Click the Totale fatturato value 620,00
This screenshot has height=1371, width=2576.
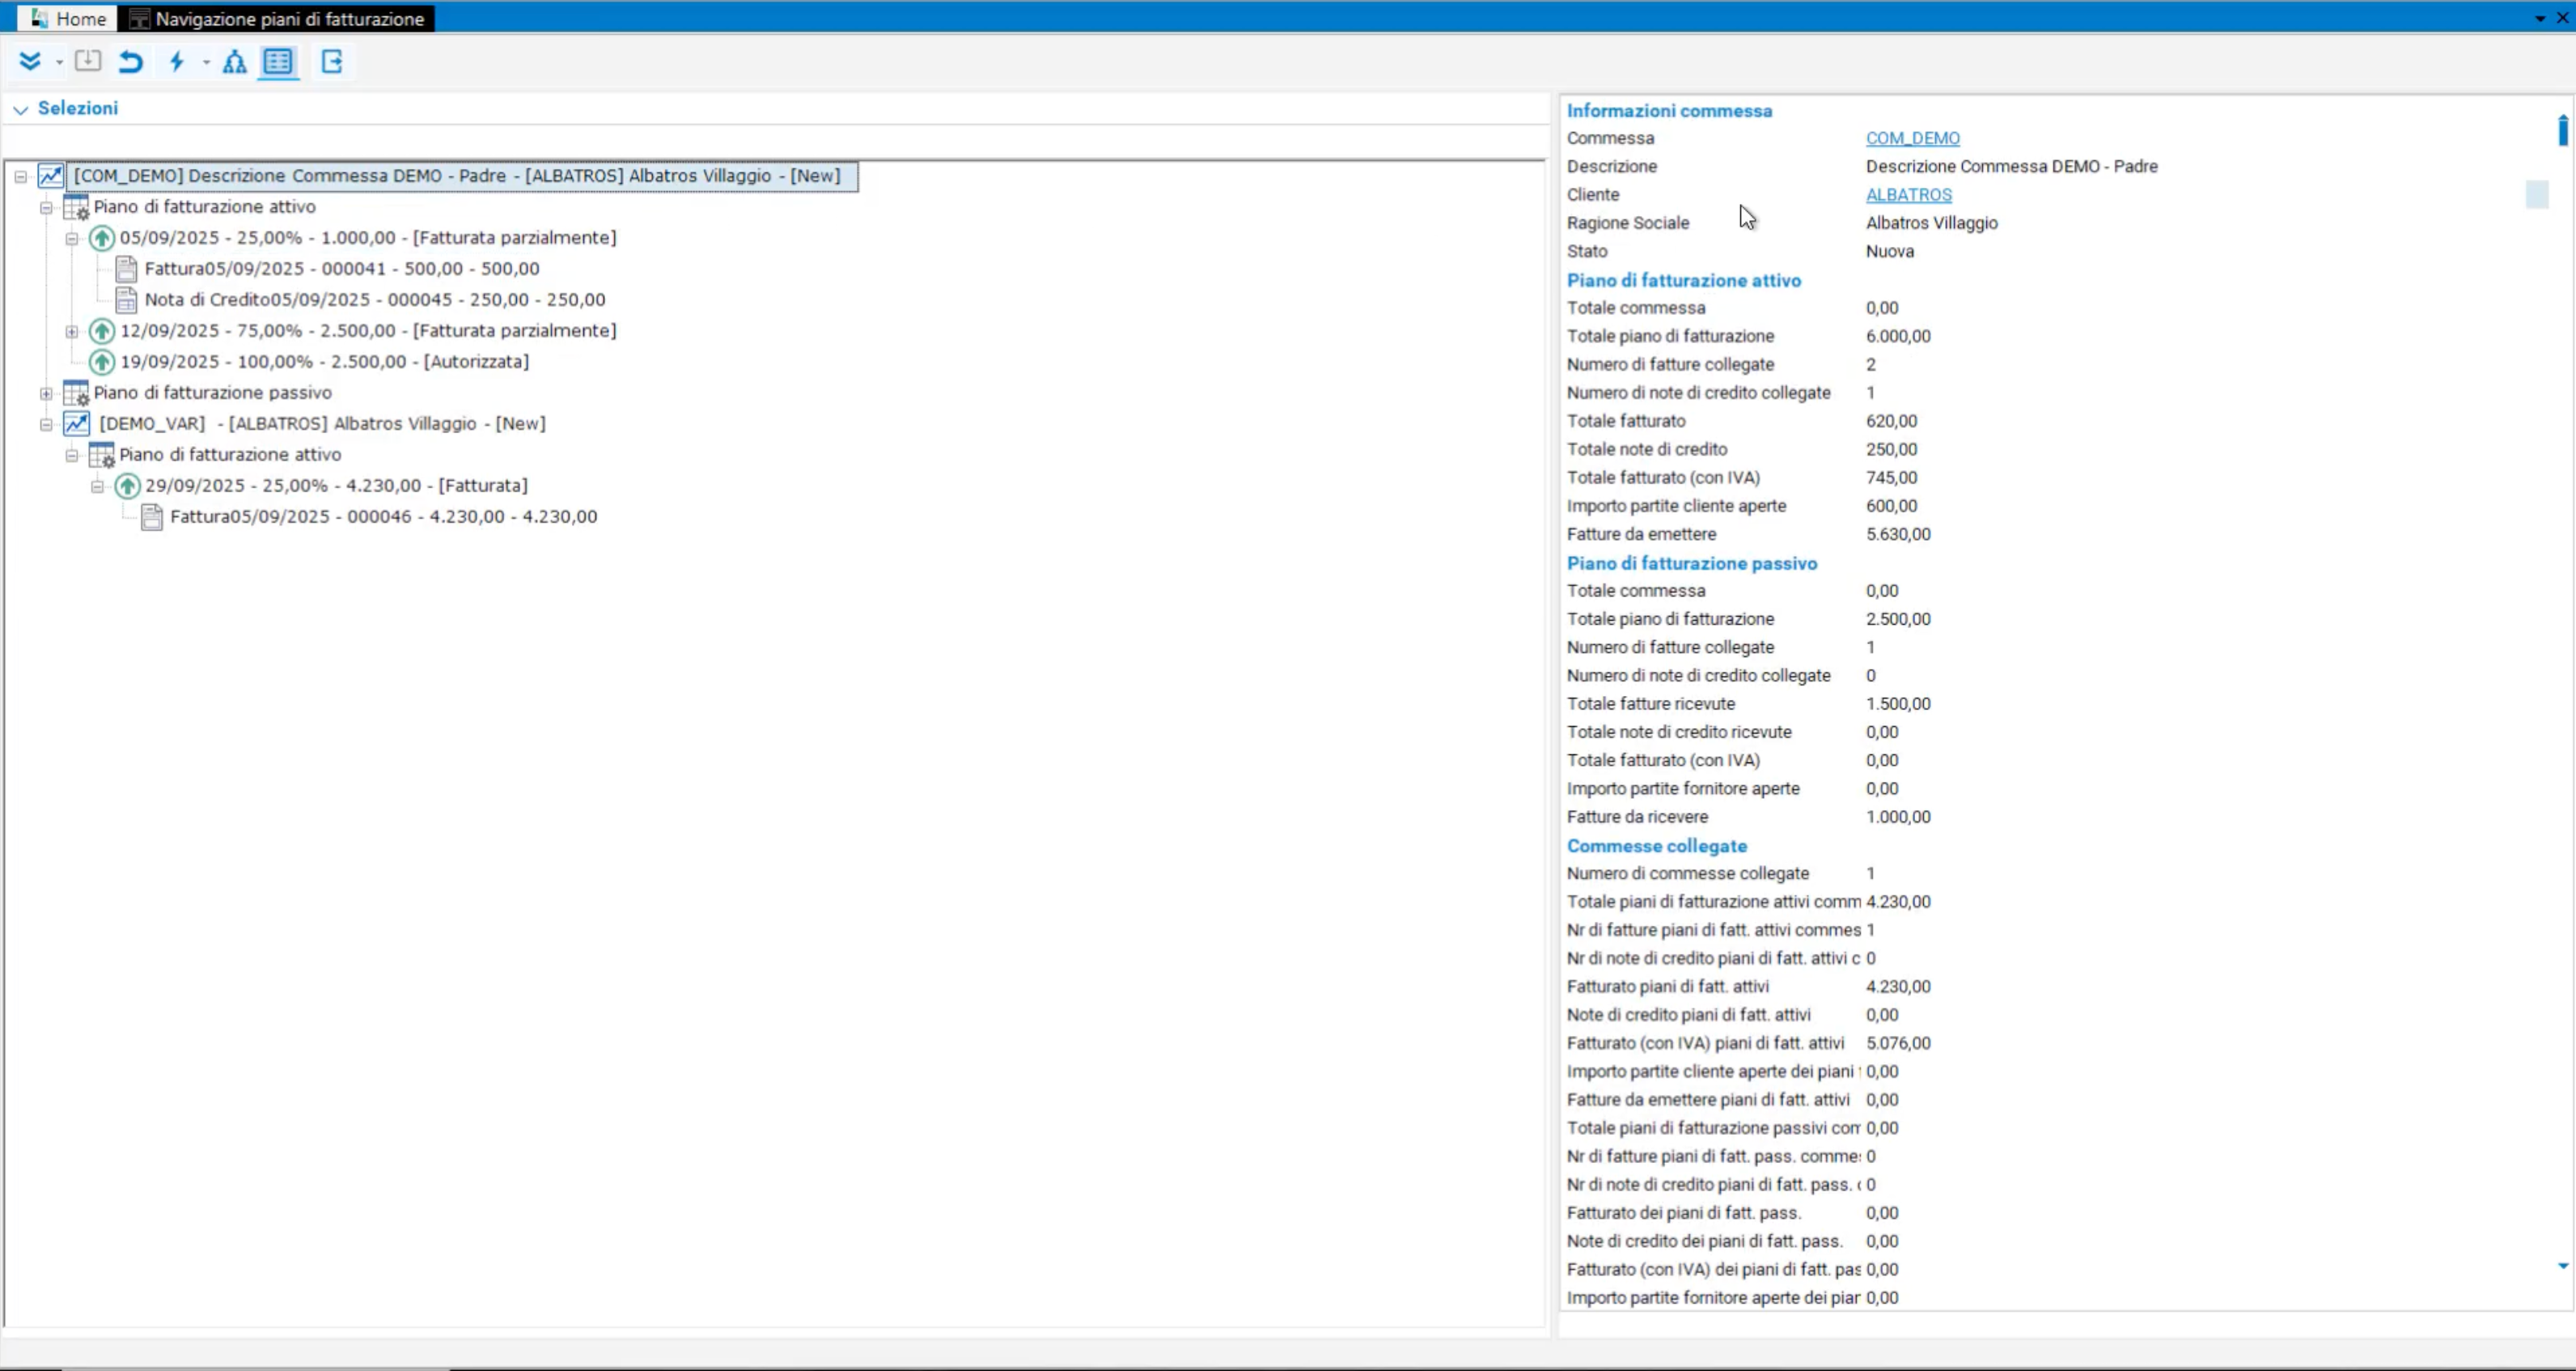[1891, 421]
